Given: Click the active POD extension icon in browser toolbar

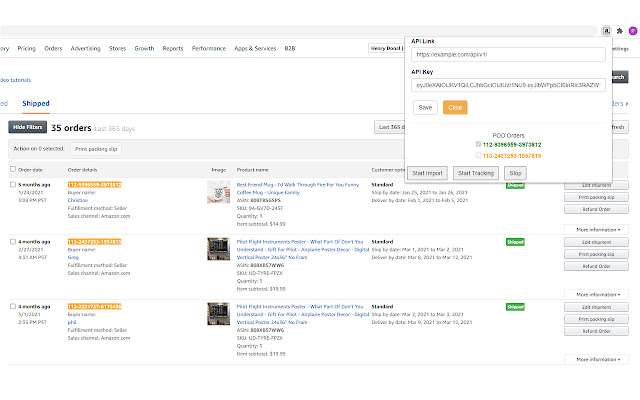Looking at the screenshot, I should (607, 31).
